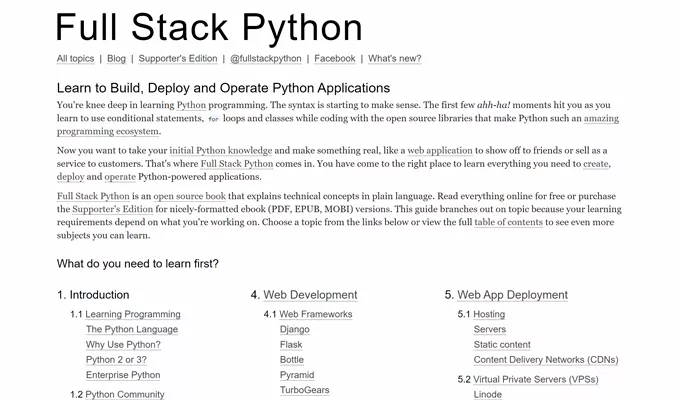Visit the @fullstackpython link

tap(265, 59)
